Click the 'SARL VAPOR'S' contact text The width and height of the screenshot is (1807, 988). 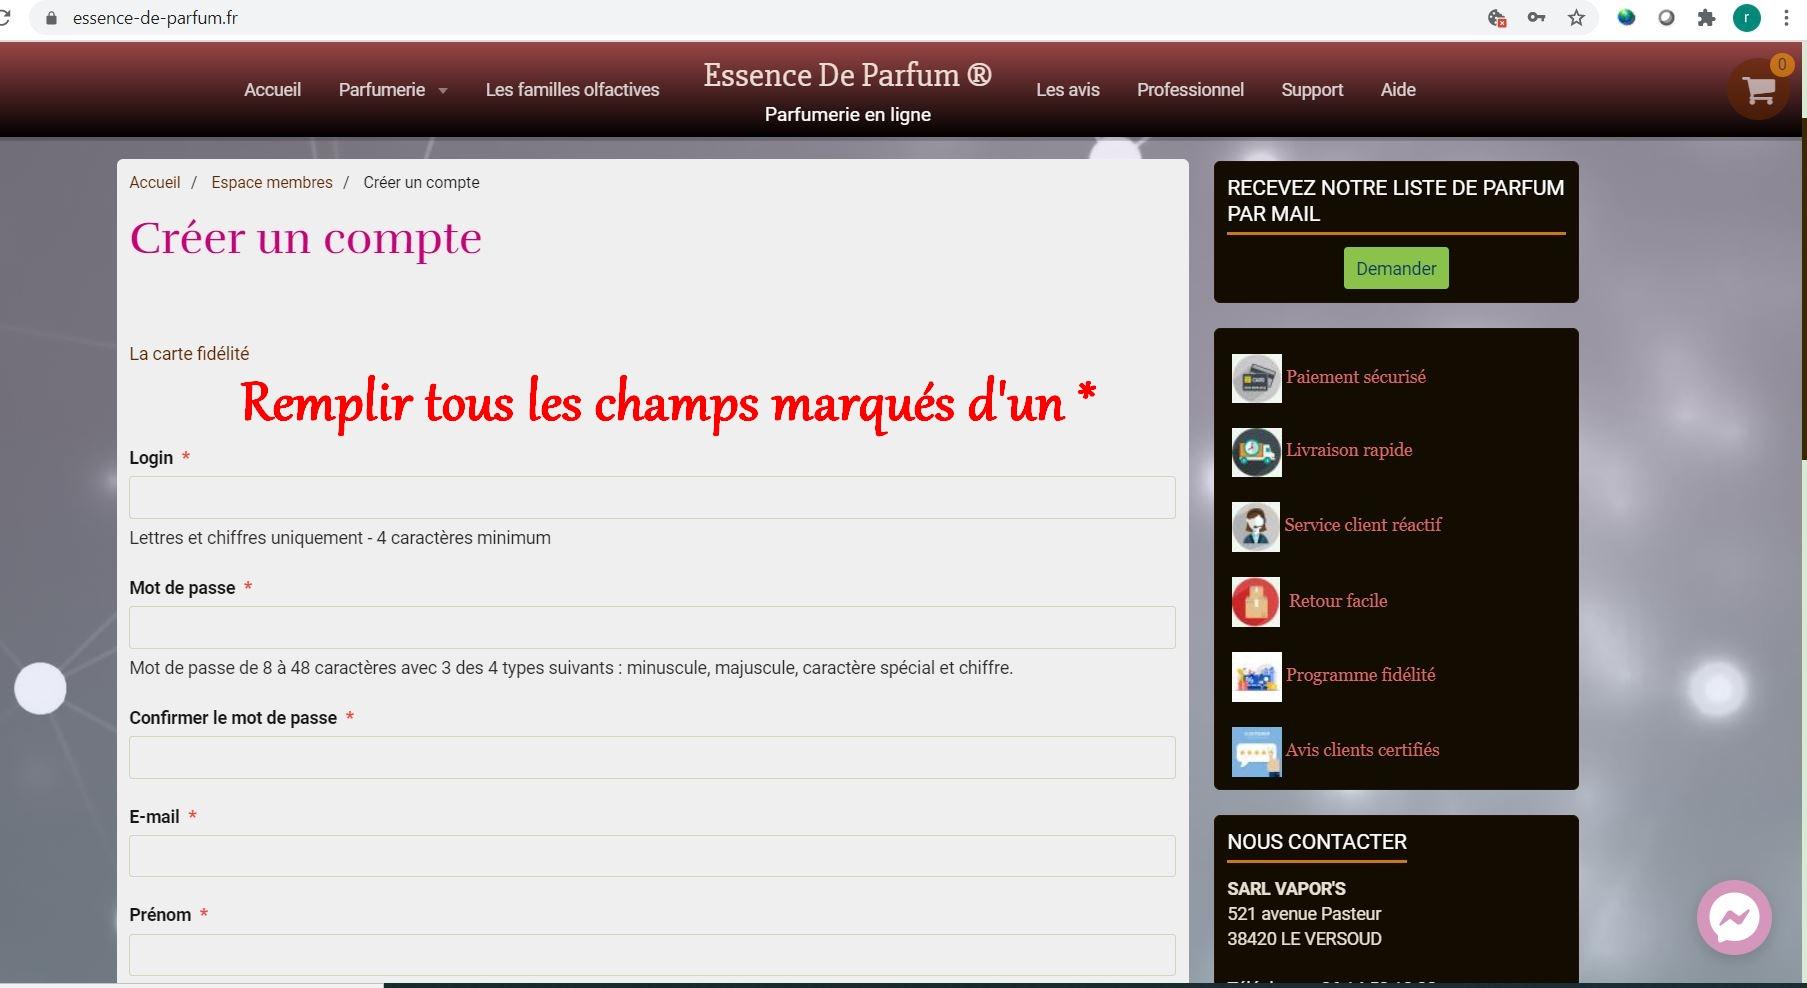[x=1286, y=888]
